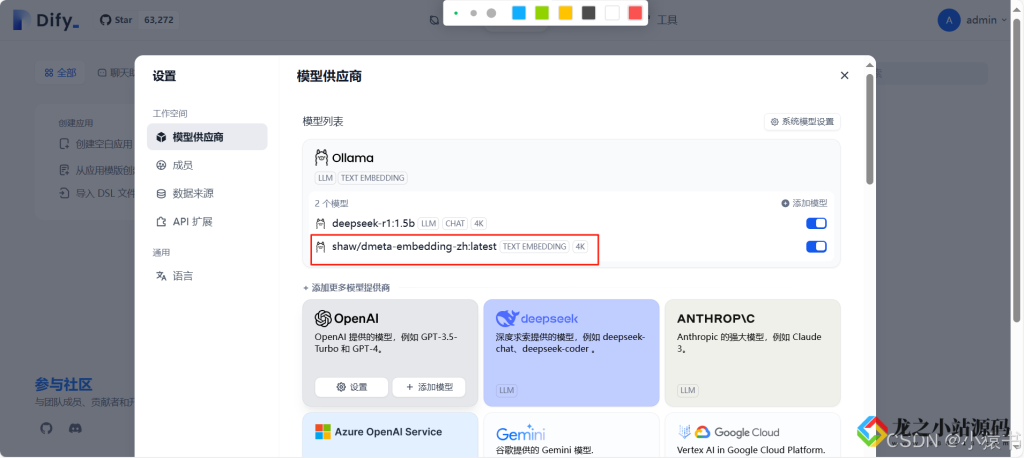Click the deepseek whale logo
The width and height of the screenshot is (1024, 458).
coord(507,318)
